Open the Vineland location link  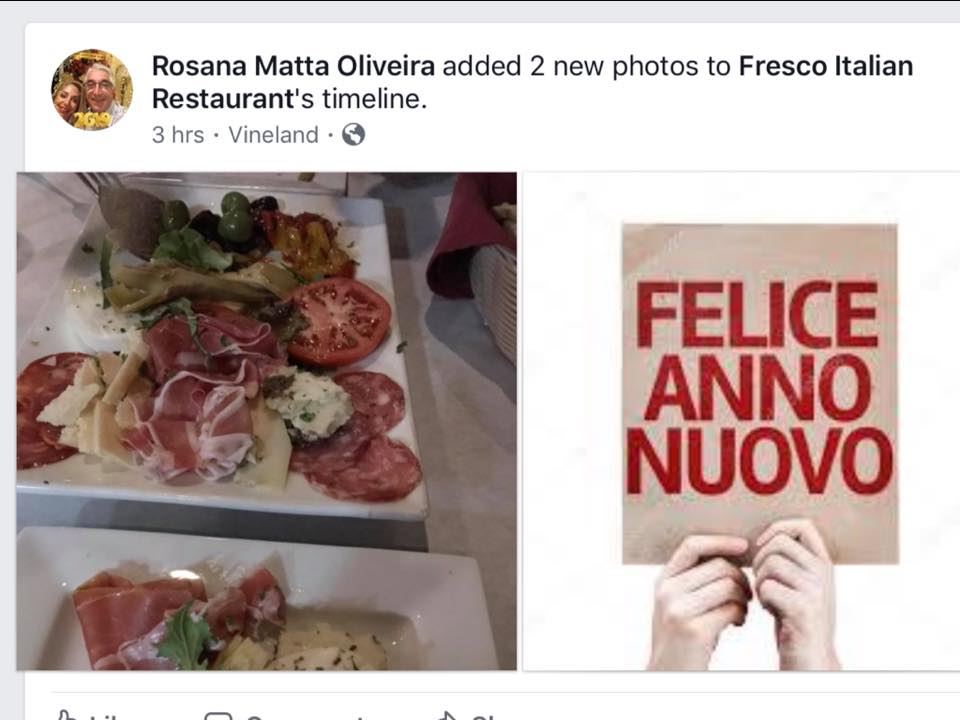(273, 135)
